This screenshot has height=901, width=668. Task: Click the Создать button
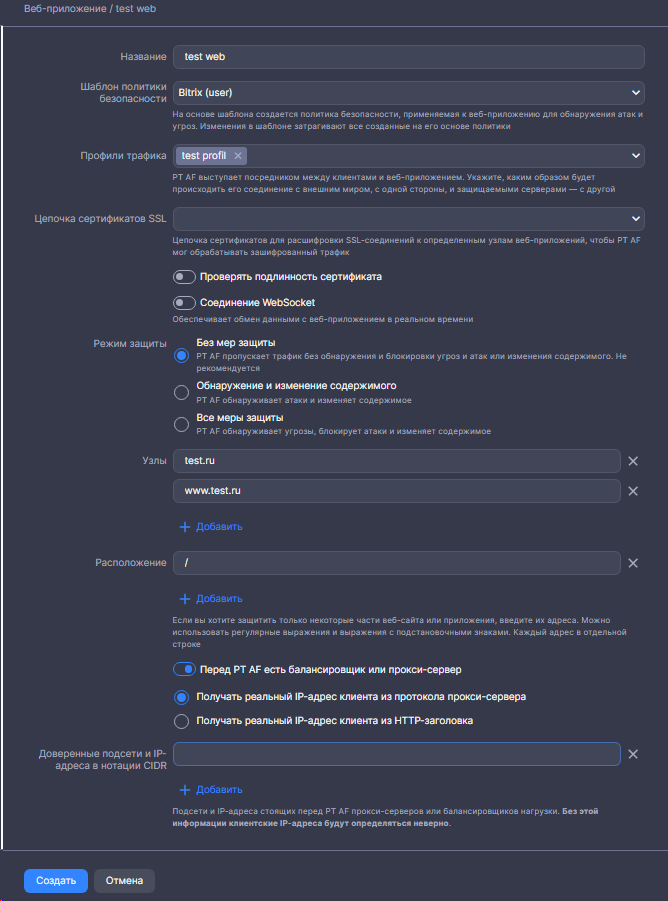coord(56,881)
